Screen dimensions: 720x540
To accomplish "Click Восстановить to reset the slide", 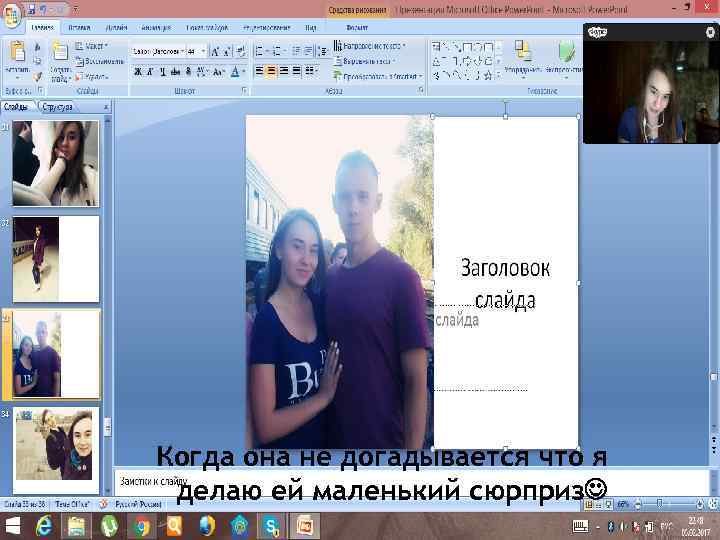I will (100, 61).
